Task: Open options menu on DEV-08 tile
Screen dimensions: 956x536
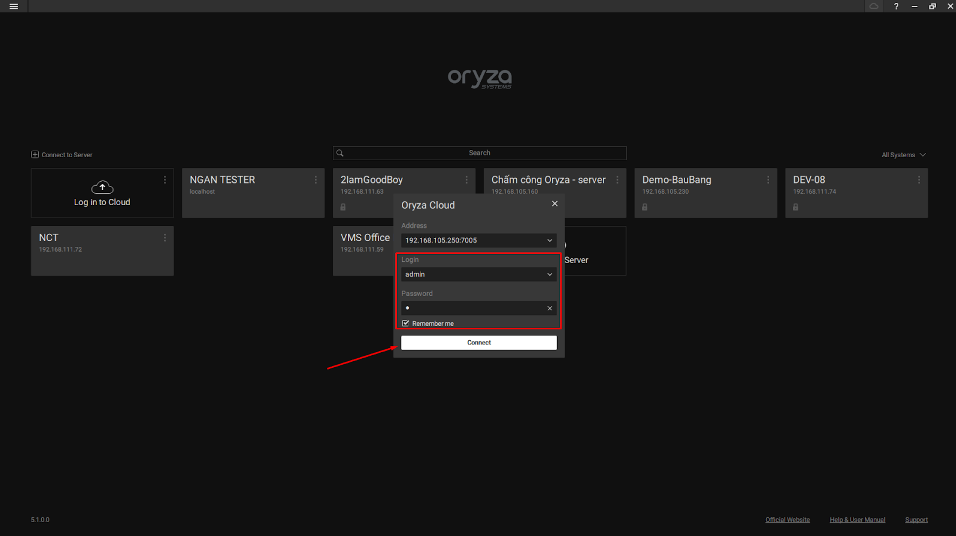Action: point(919,180)
